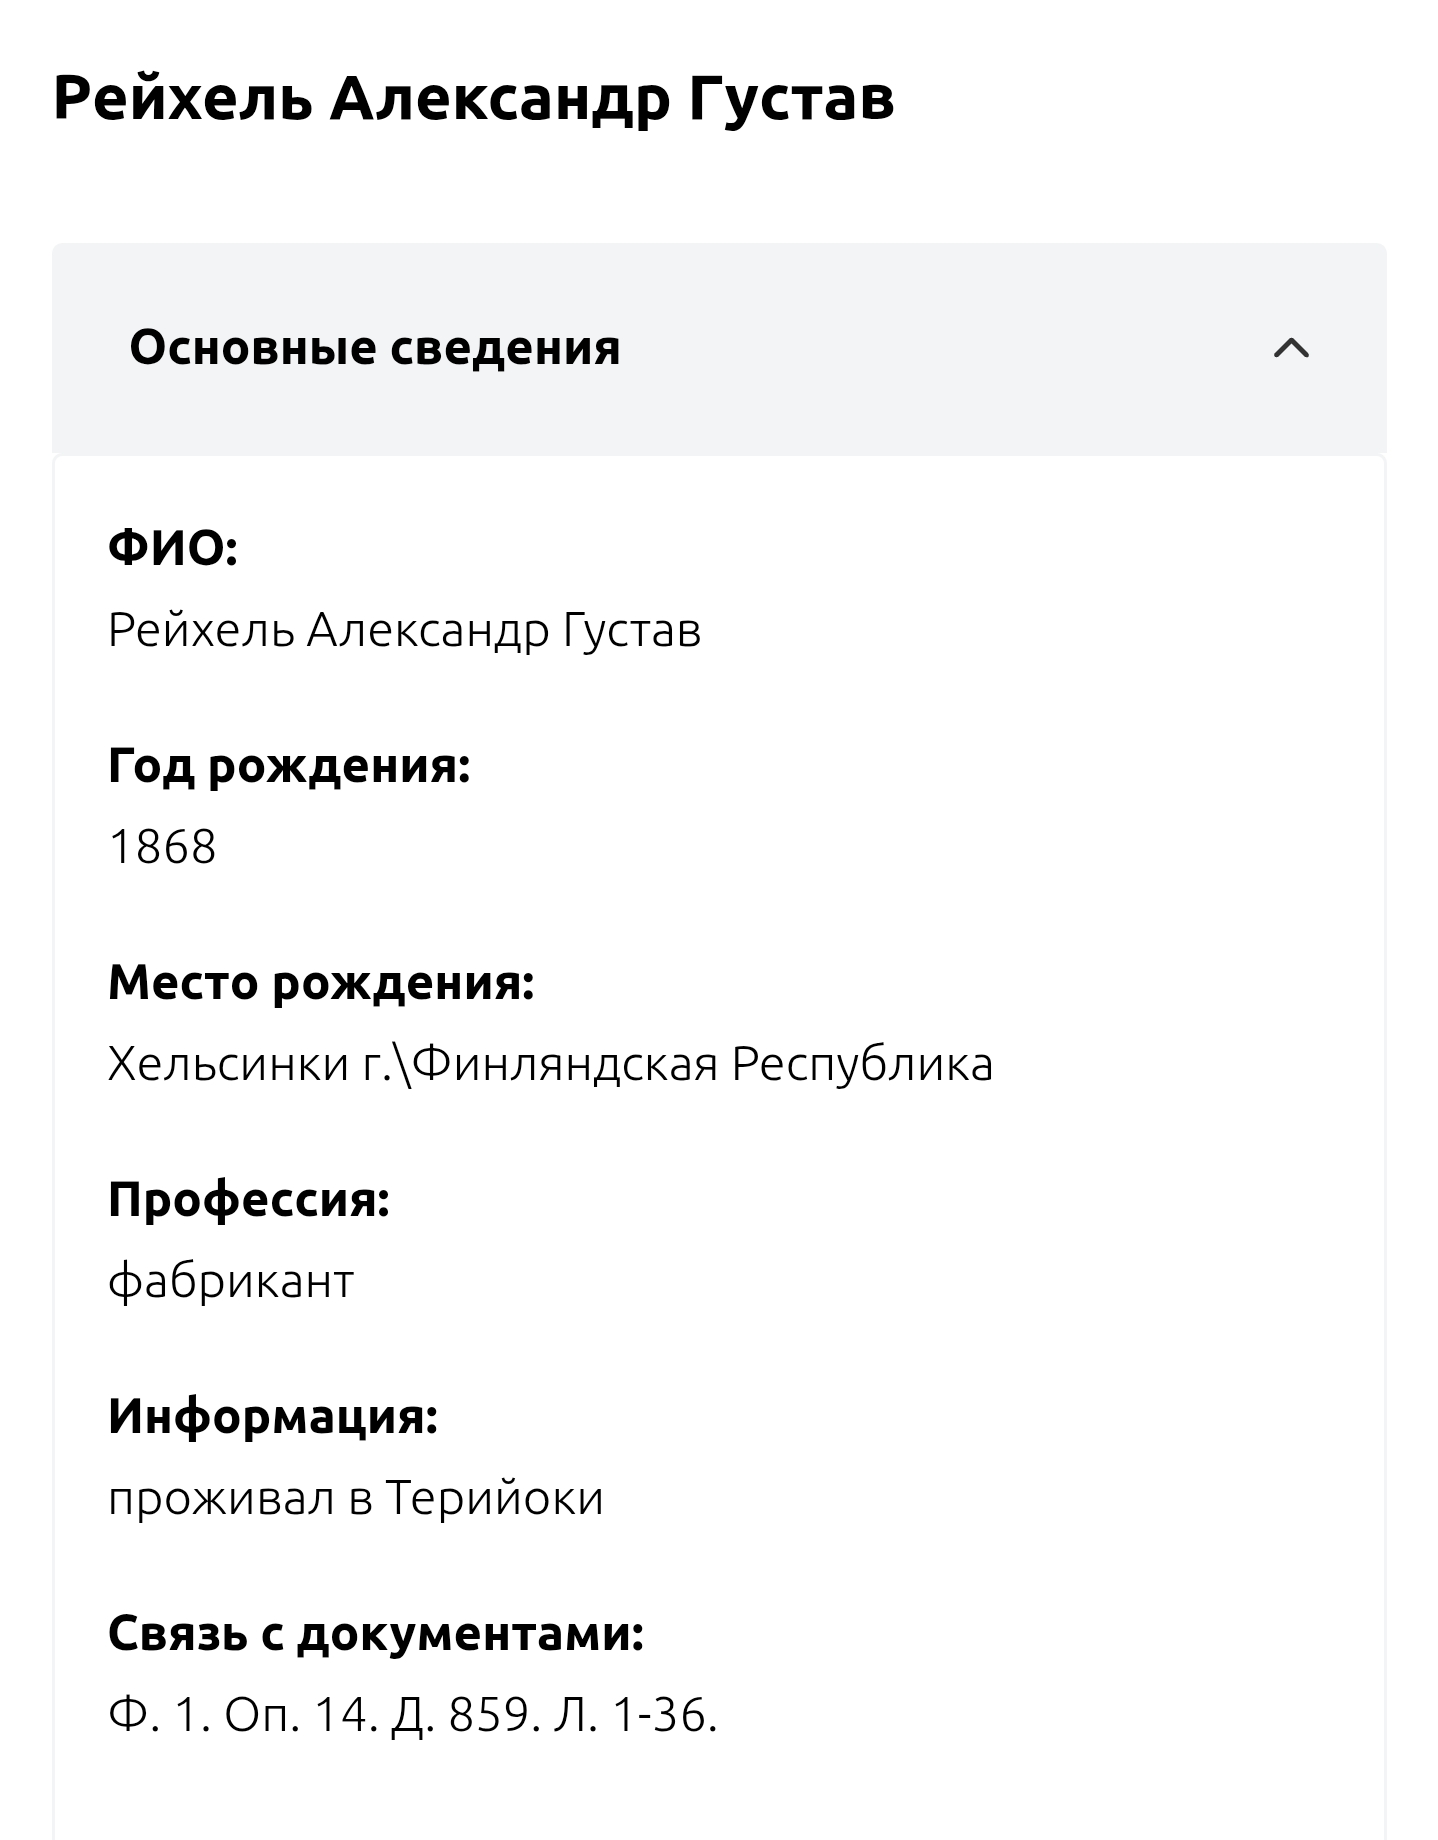Click the Основные сведения section header
Viewport: 1438px width, 1840px height.
tap(375, 348)
